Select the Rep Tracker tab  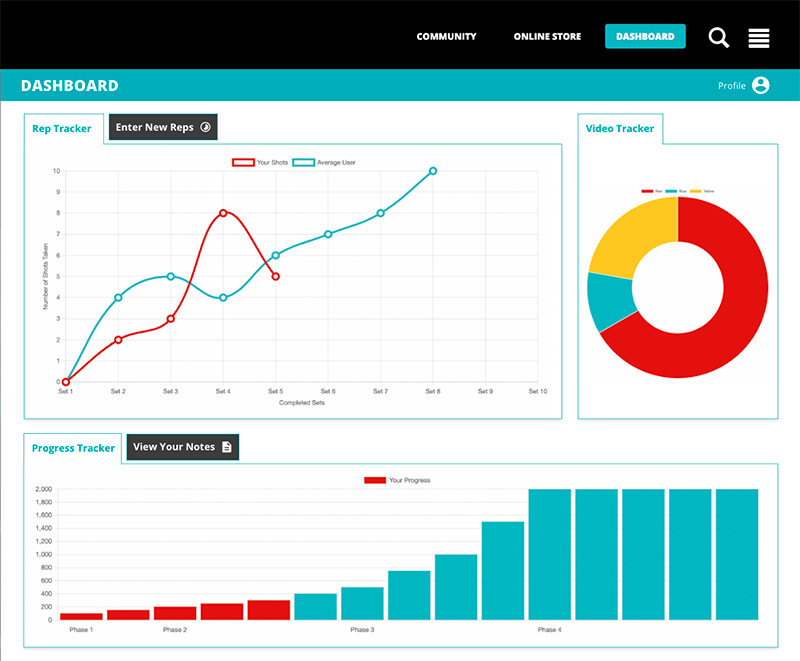pyautogui.click(x=62, y=128)
